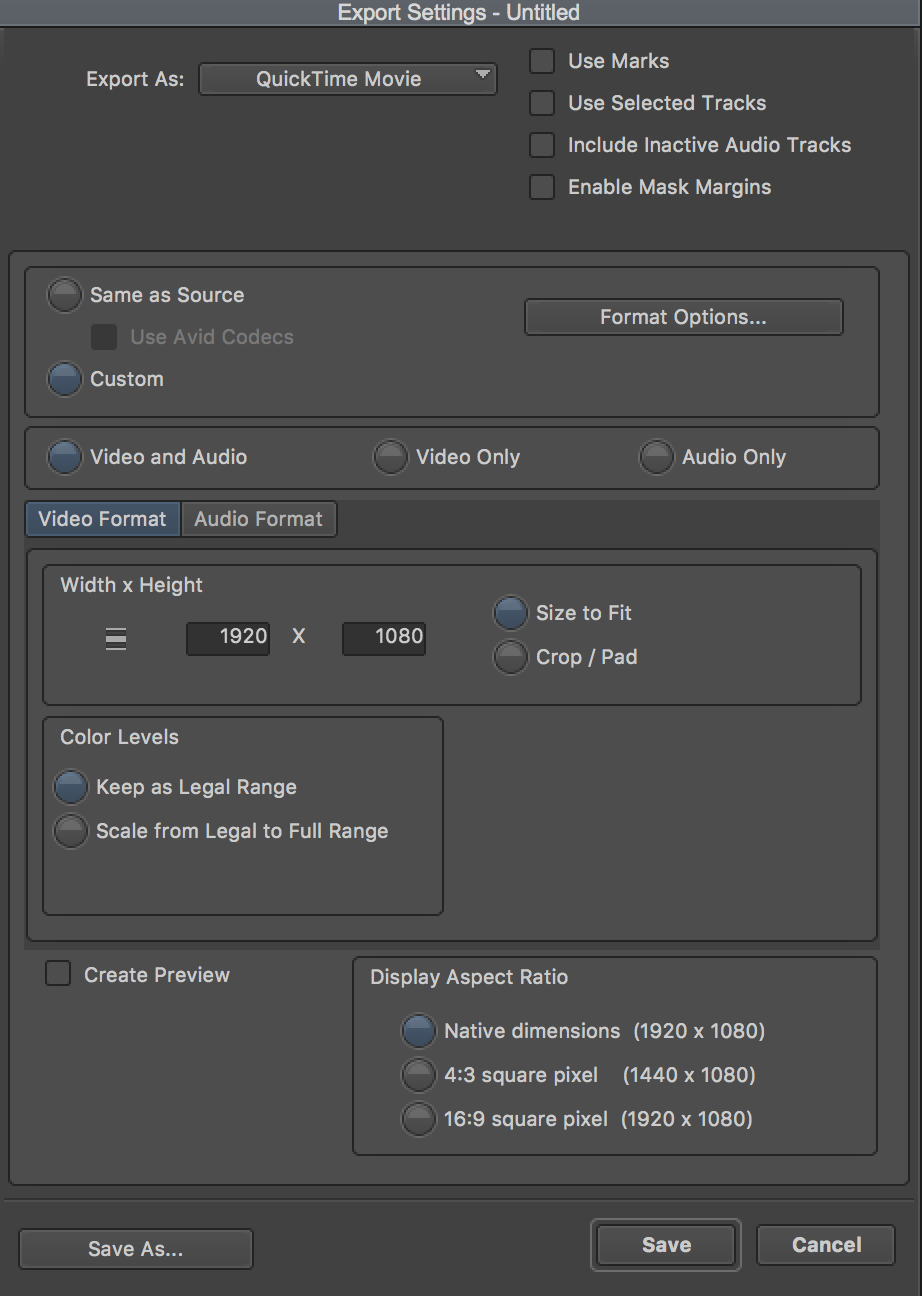Choose Scale from Legal to Full Range
Image resolution: width=922 pixels, height=1296 pixels.
(x=71, y=831)
